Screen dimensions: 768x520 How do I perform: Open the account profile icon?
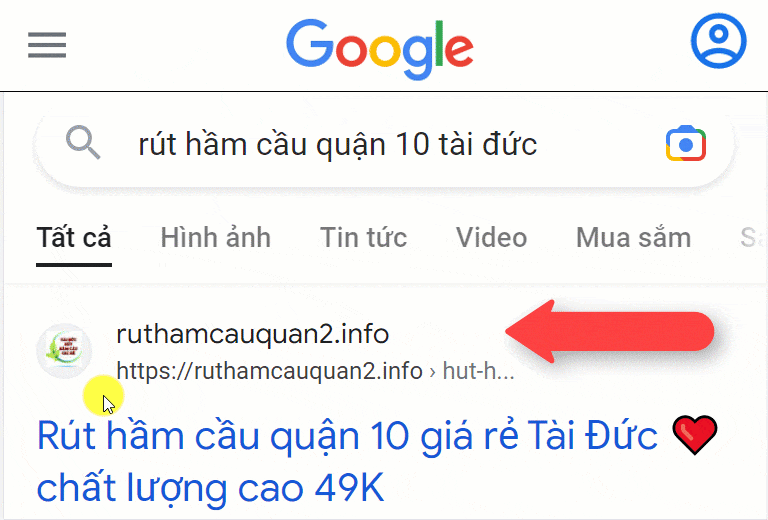tap(719, 41)
